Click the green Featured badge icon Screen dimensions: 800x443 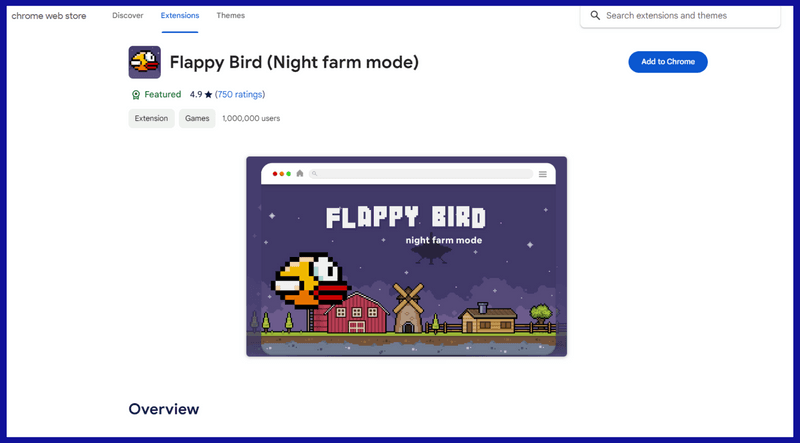click(136, 95)
